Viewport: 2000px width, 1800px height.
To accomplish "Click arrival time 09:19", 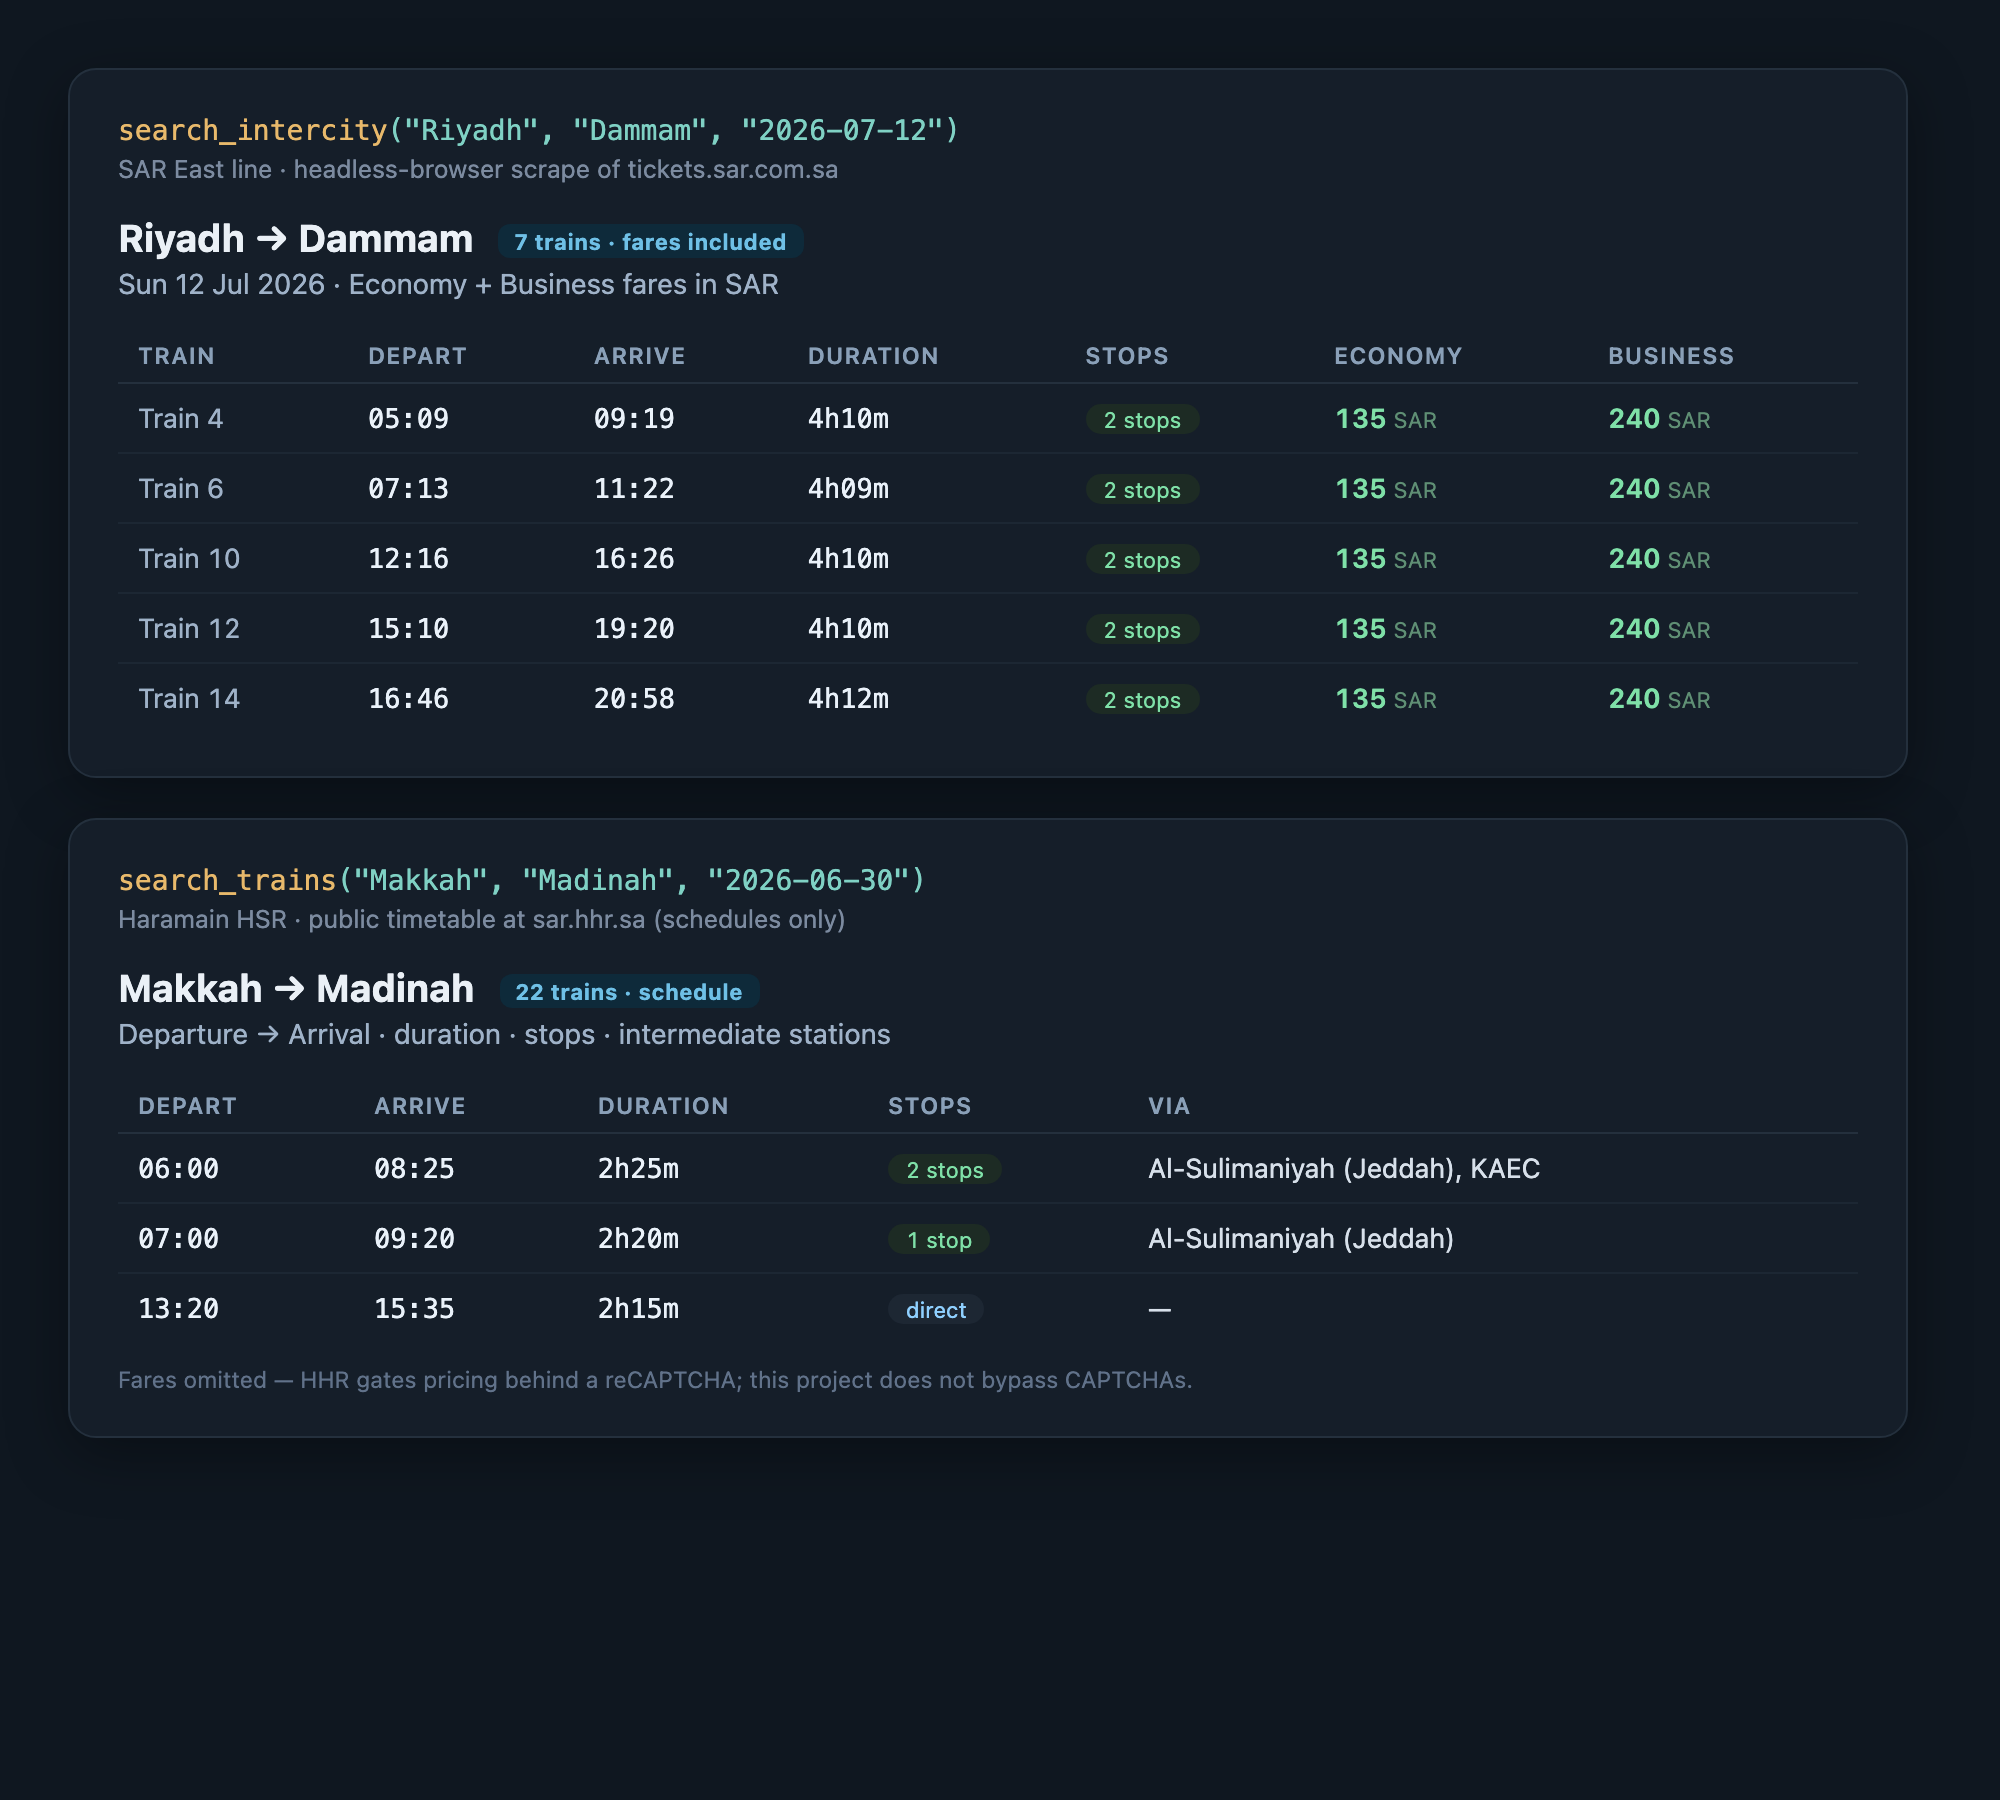I will click(634, 419).
